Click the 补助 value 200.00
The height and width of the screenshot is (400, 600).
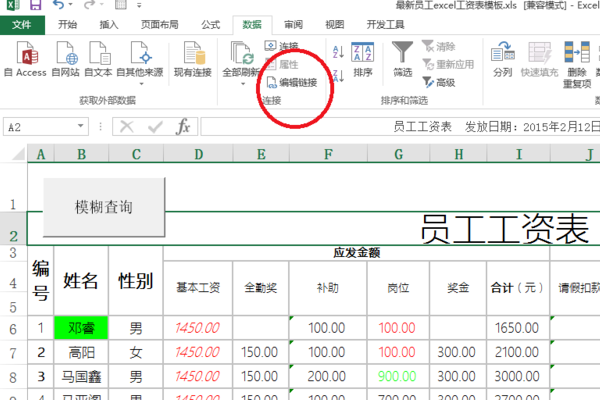[328, 377]
